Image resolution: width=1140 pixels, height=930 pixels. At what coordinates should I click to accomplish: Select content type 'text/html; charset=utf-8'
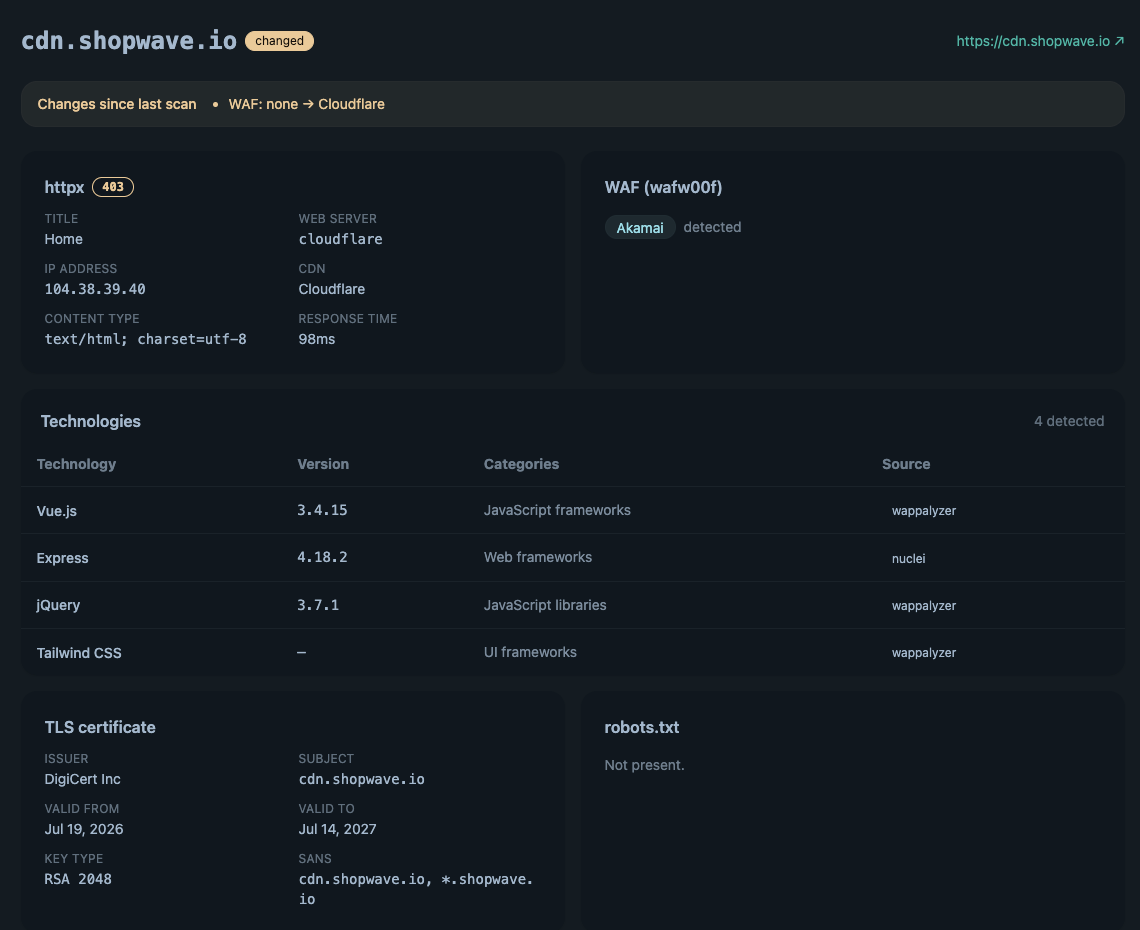[145, 340]
